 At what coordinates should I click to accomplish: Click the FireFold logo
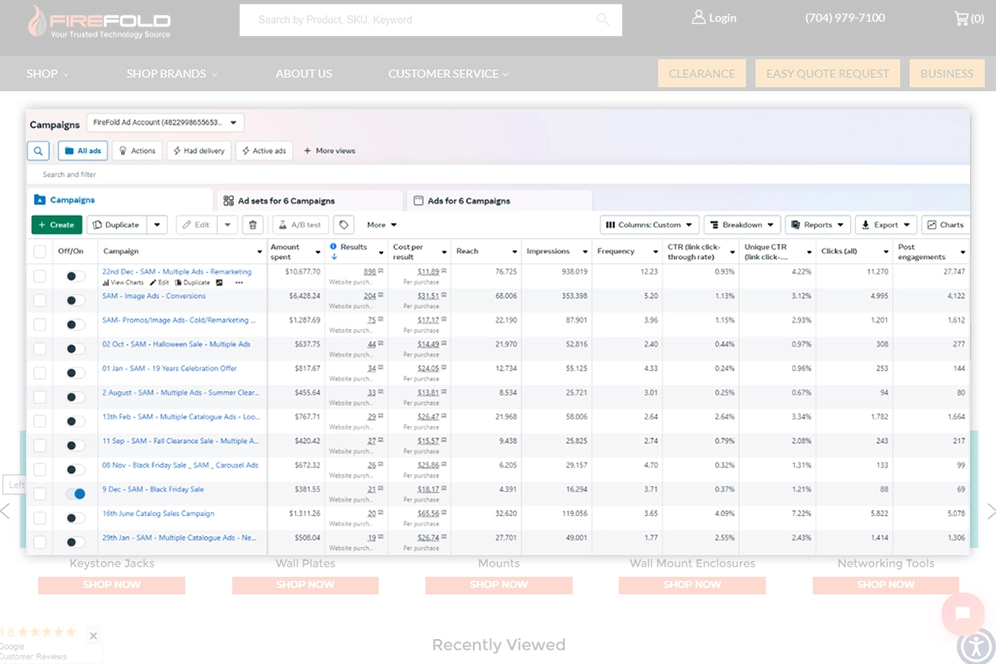point(99,22)
